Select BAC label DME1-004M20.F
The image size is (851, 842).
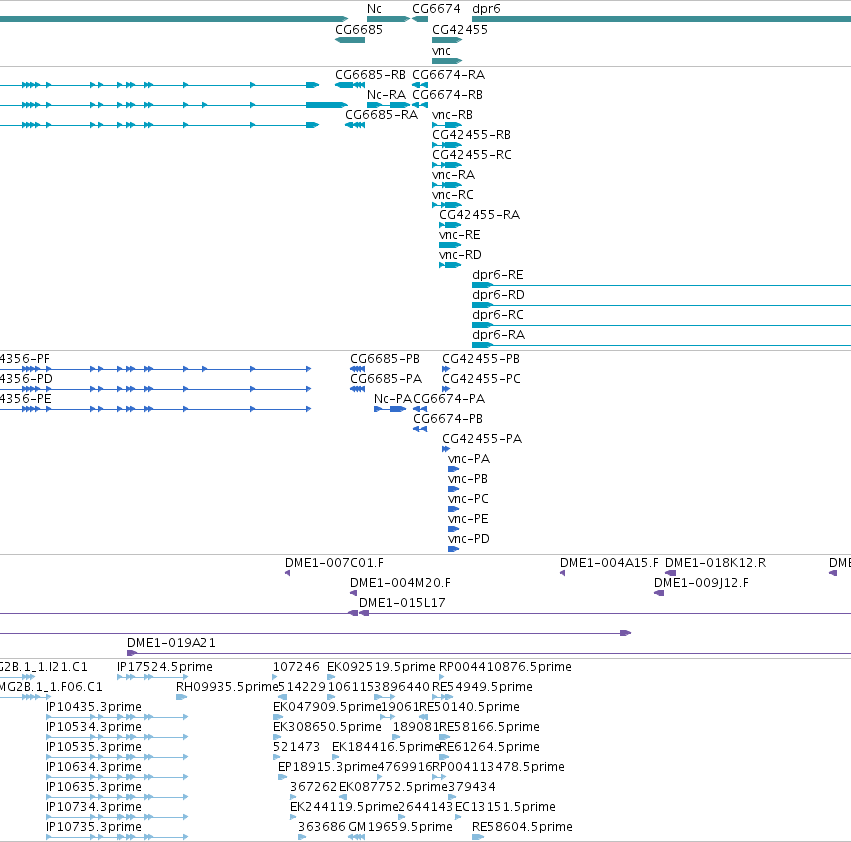tap(400, 583)
